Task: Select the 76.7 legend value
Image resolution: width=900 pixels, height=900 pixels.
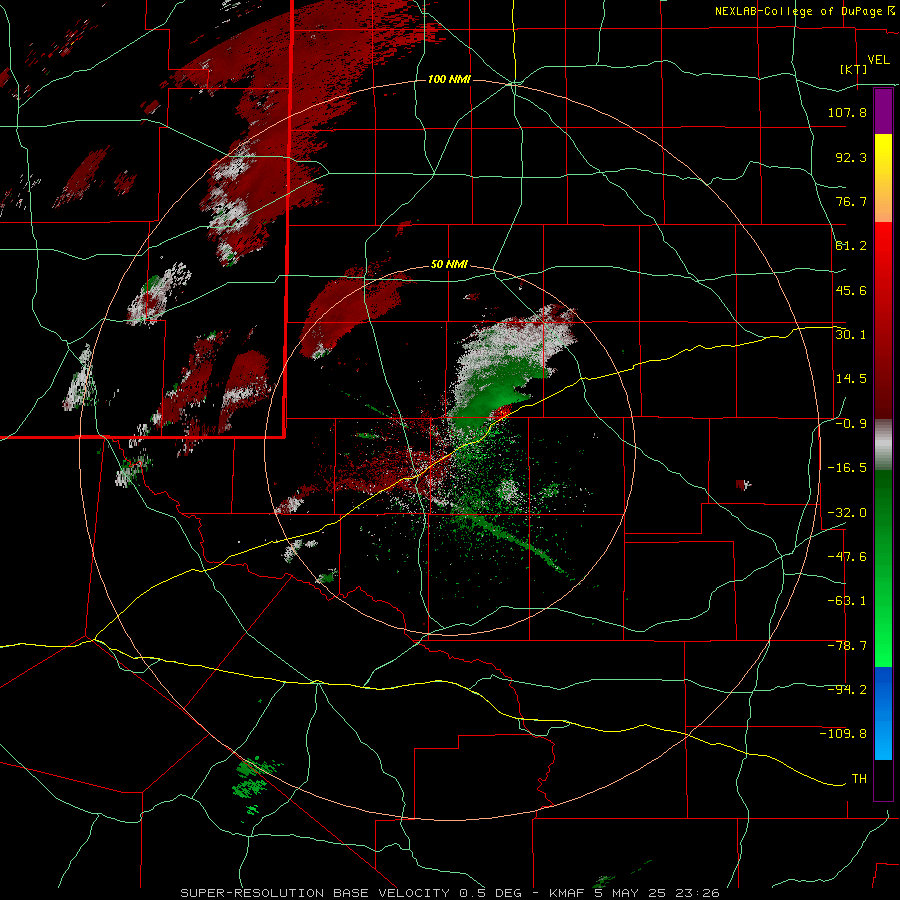Action: pyautogui.click(x=851, y=201)
